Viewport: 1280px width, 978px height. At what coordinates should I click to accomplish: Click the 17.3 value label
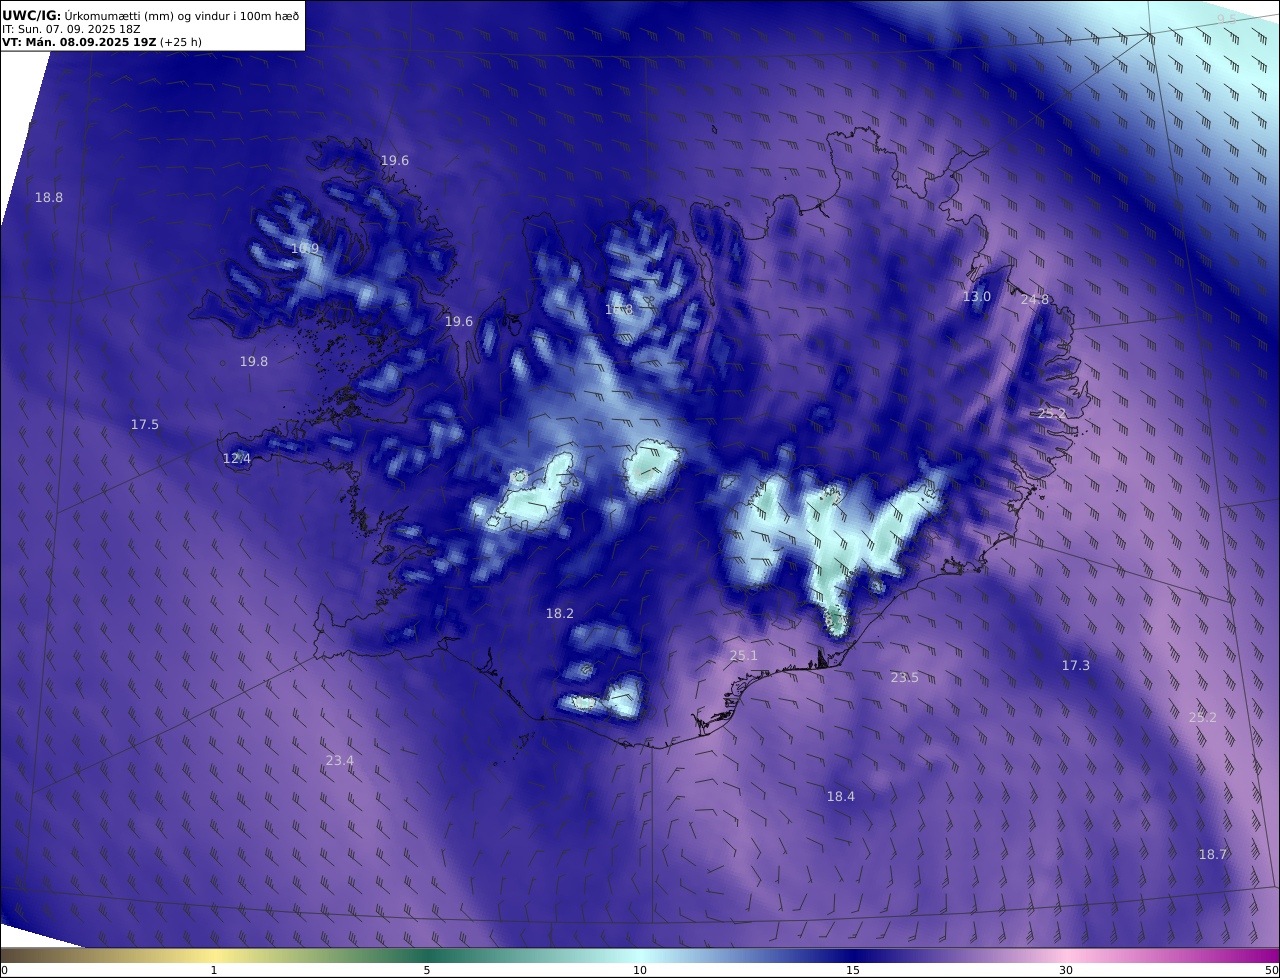(x=1076, y=666)
